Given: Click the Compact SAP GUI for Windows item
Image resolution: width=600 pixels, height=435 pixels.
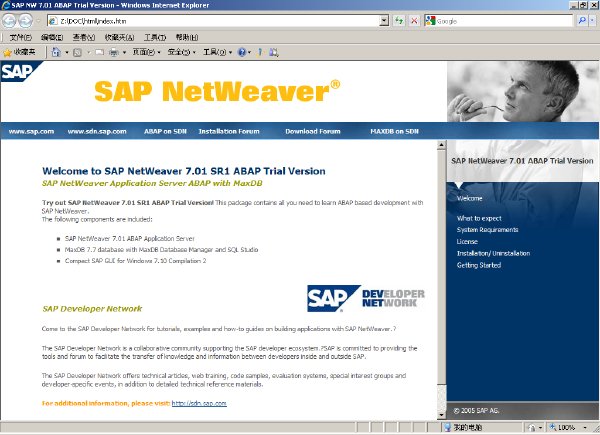Looking at the screenshot, I should coord(135,261).
